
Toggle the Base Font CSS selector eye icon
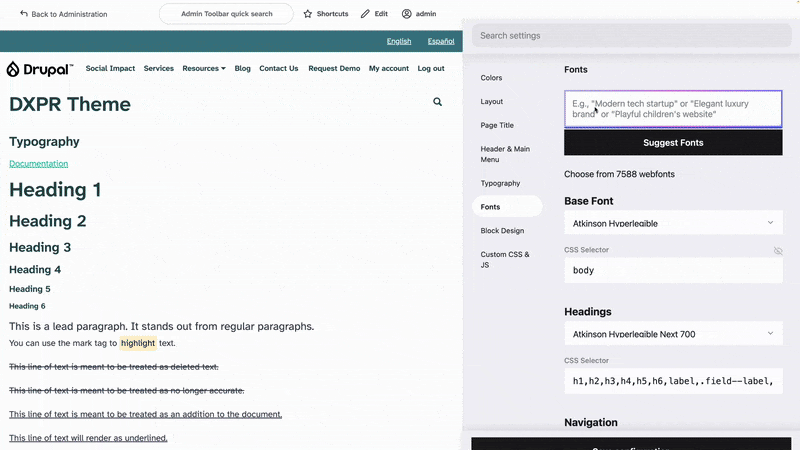tap(778, 251)
